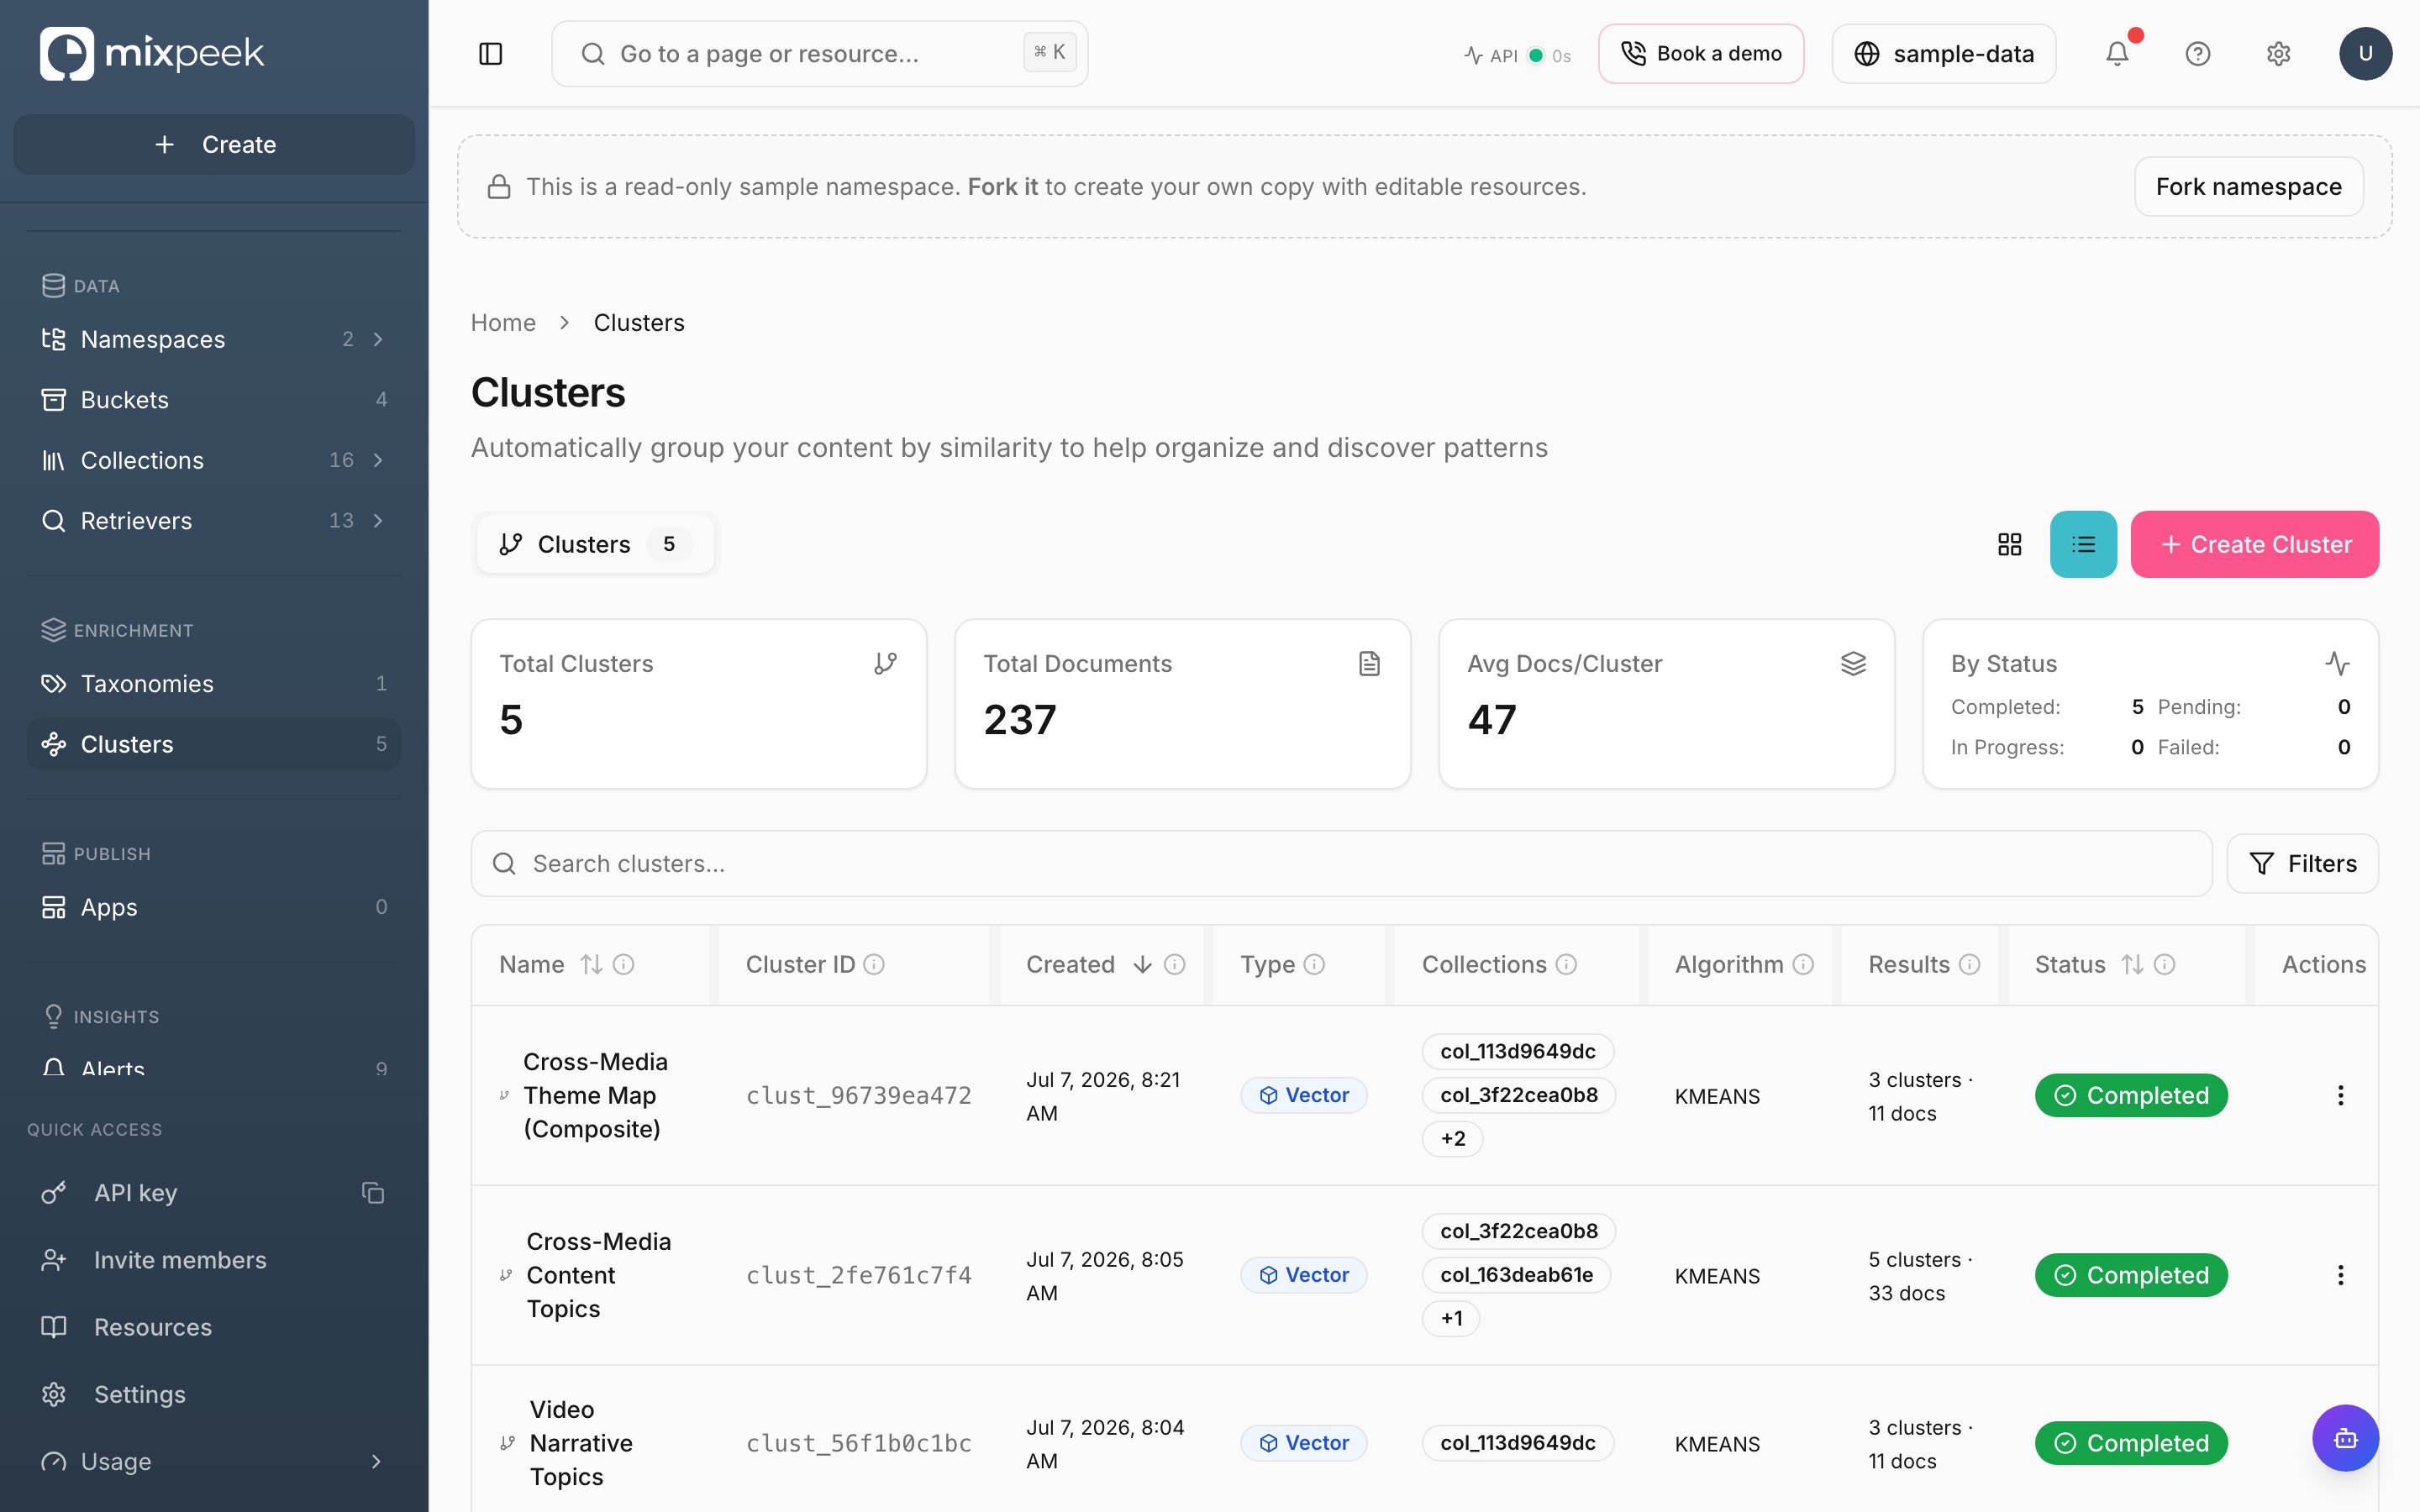
Task: Focus the Search clusters field
Action: pyautogui.click(x=1341, y=863)
